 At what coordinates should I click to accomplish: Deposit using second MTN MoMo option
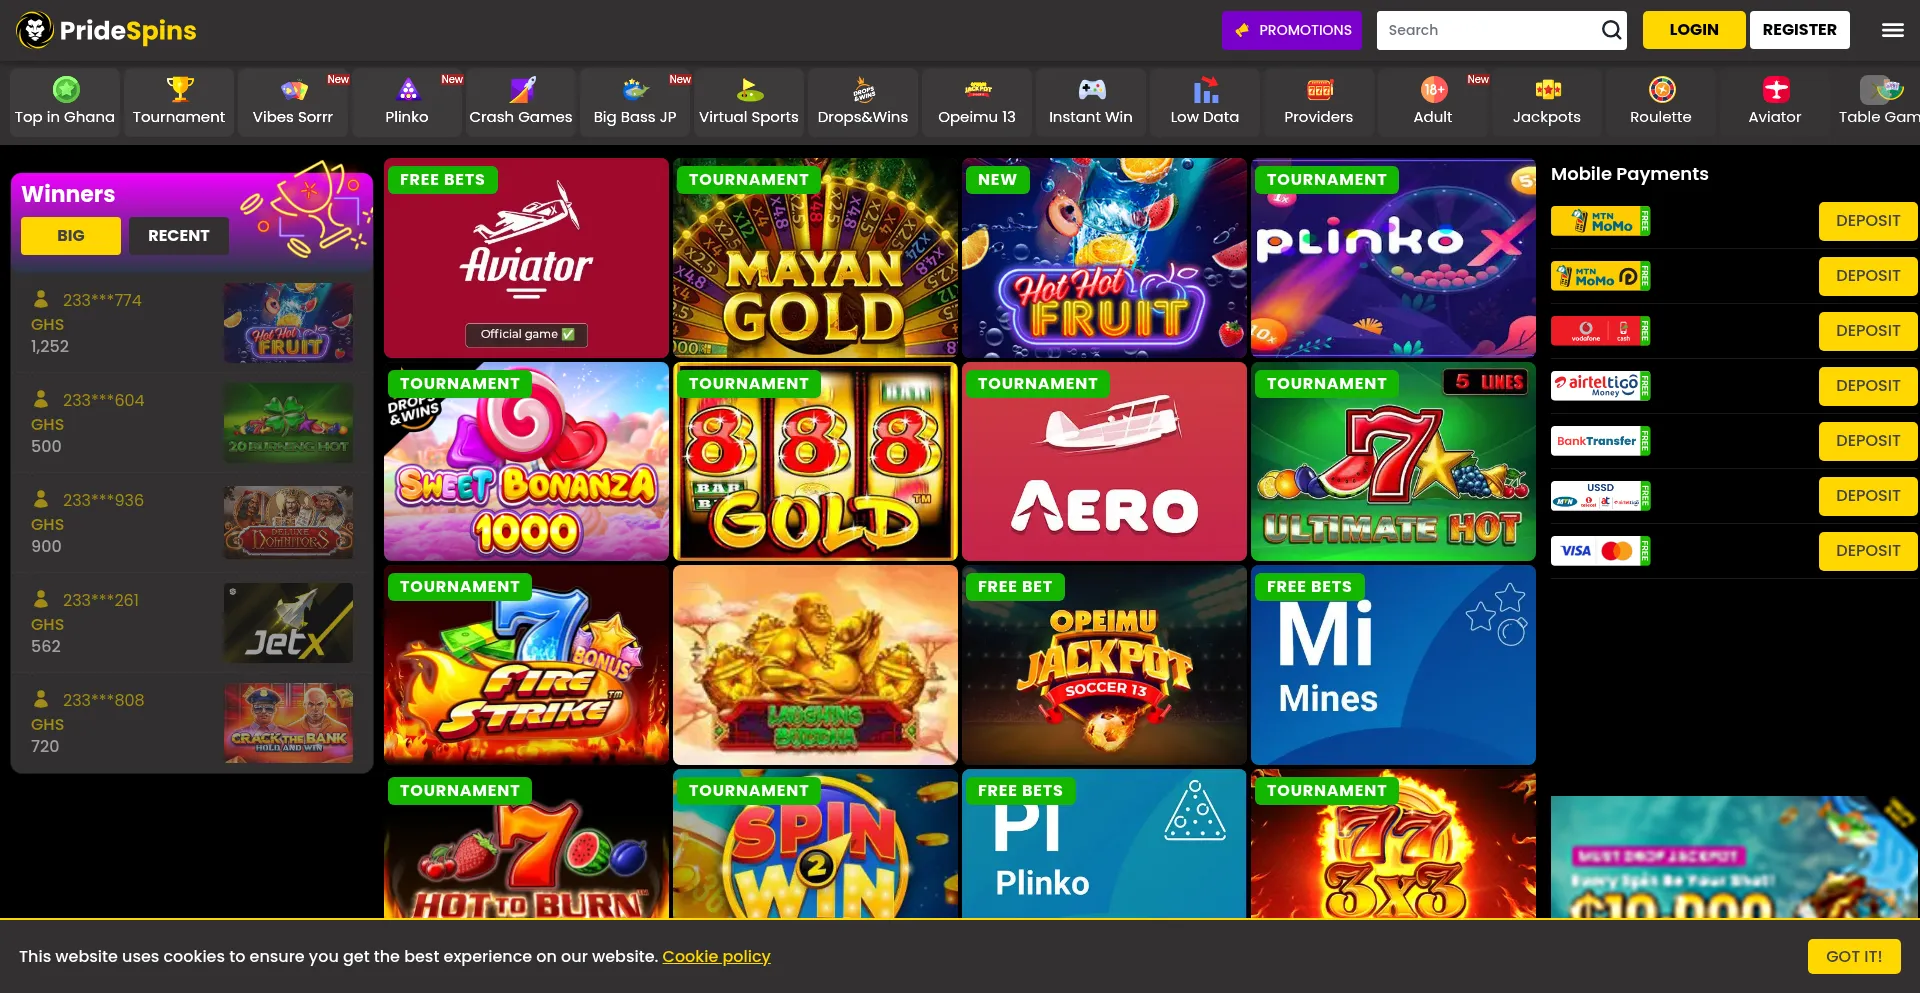pyautogui.click(x=1868, y=276)
